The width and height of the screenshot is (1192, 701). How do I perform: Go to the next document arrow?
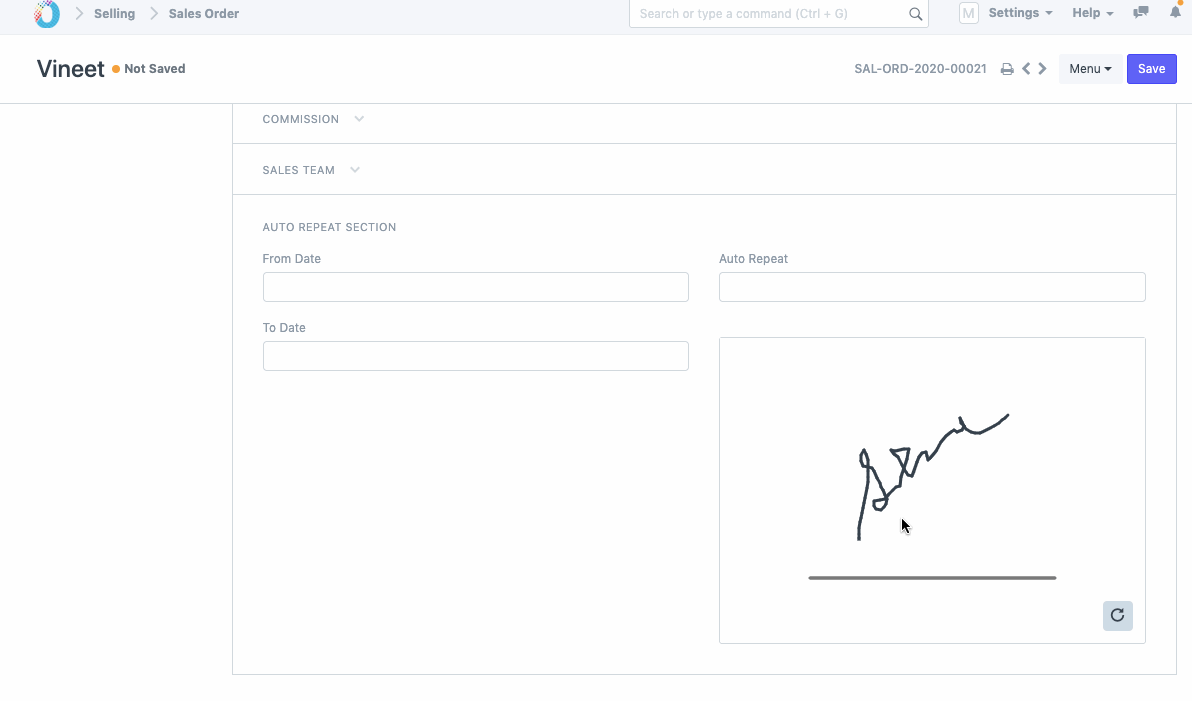1043,69
